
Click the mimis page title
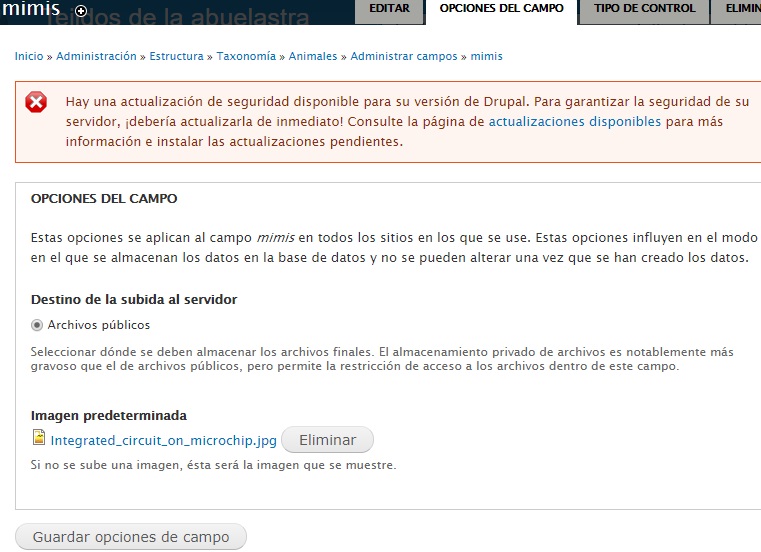tap(31, 9)
